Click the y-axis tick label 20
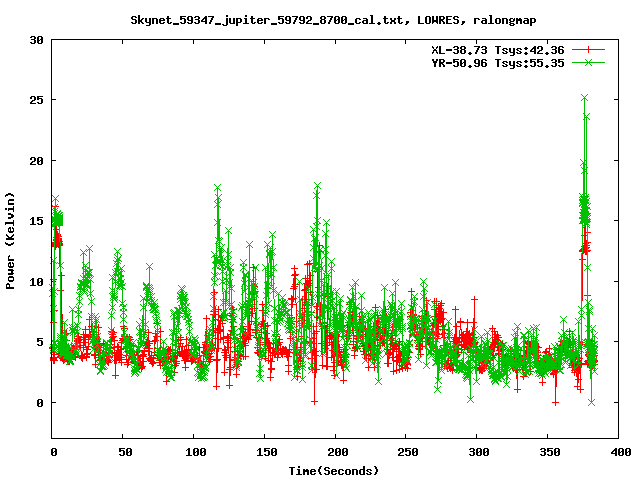The image size is (640, 480). coord(36,161)
